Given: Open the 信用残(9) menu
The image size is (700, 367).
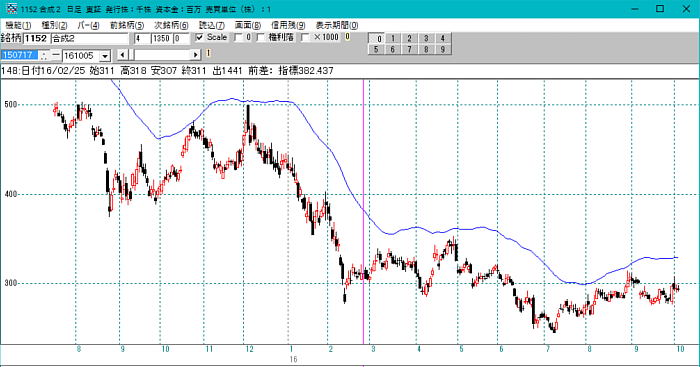Looking at the screenshot, I should (x=288, y=25).
